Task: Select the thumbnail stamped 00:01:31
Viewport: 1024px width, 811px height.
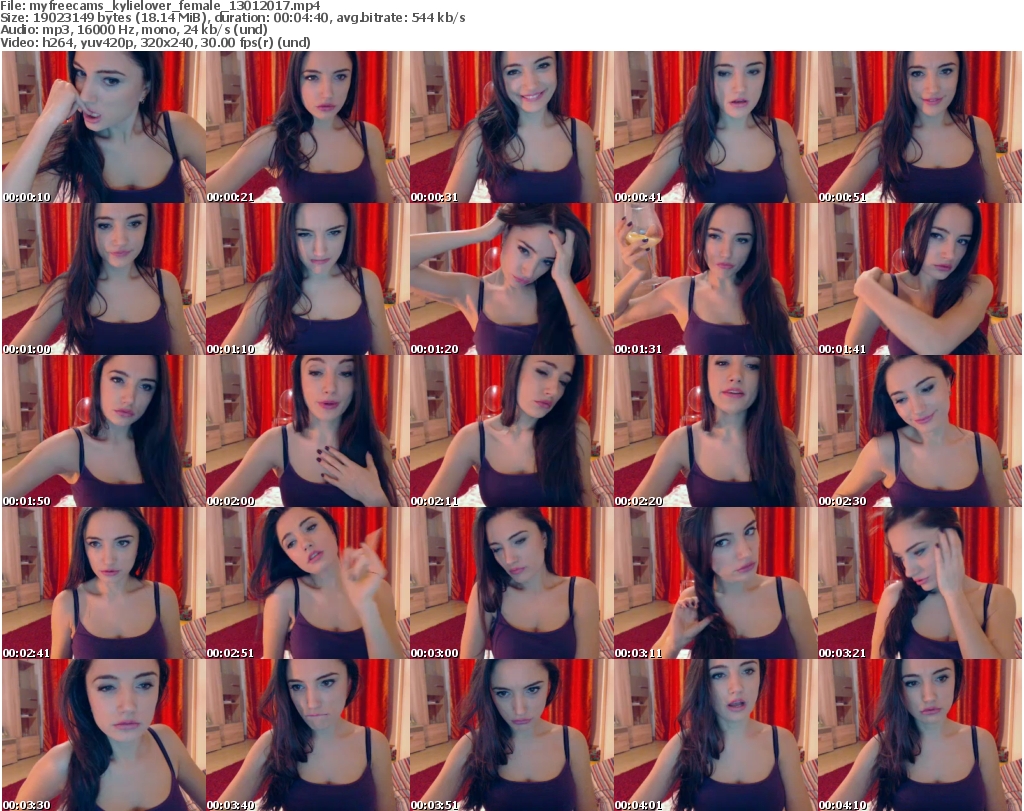Action: [716, 279]
